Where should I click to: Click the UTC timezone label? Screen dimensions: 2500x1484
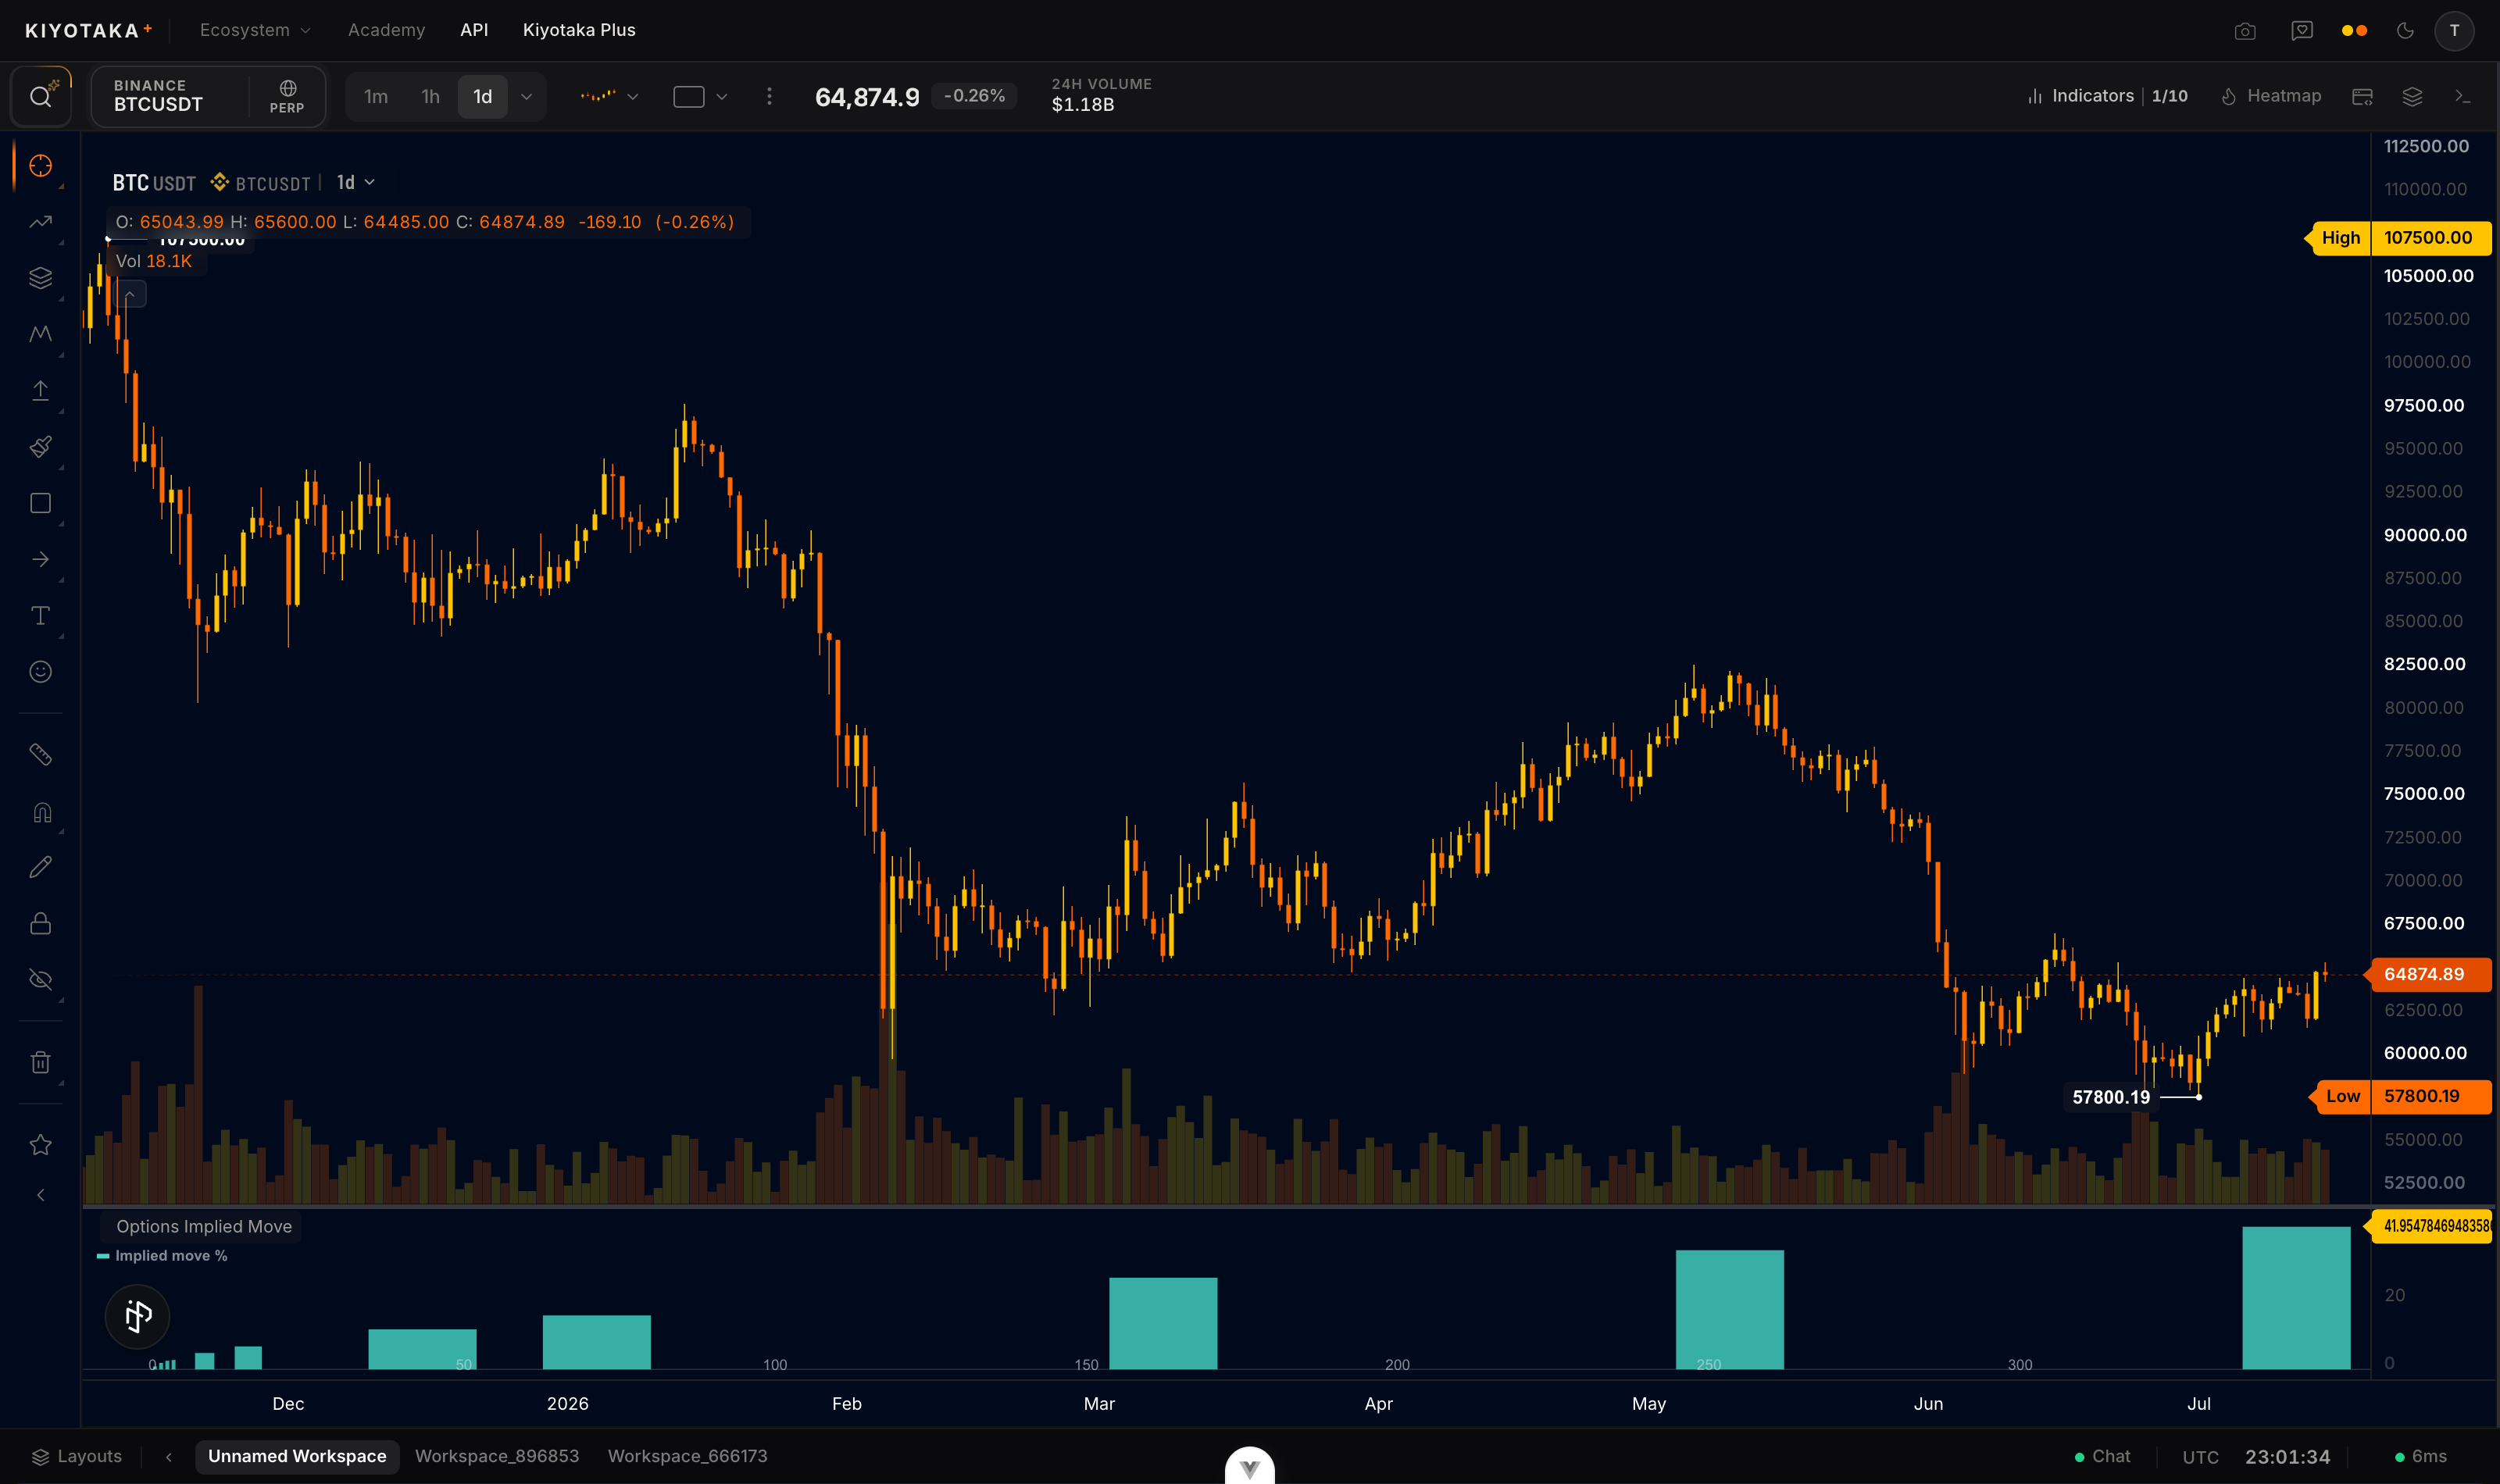tap(2200, 1457)
